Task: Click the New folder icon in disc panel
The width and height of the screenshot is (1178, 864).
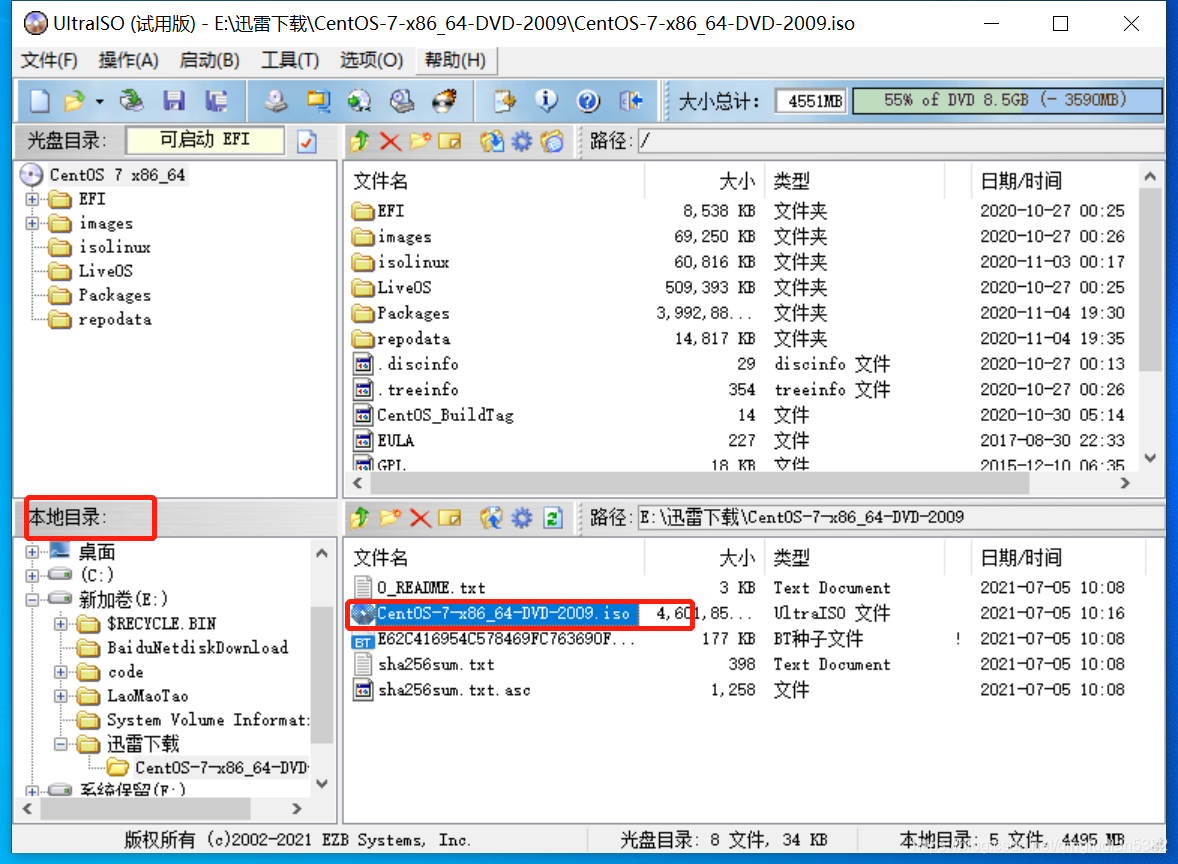Action: point(420,141)
